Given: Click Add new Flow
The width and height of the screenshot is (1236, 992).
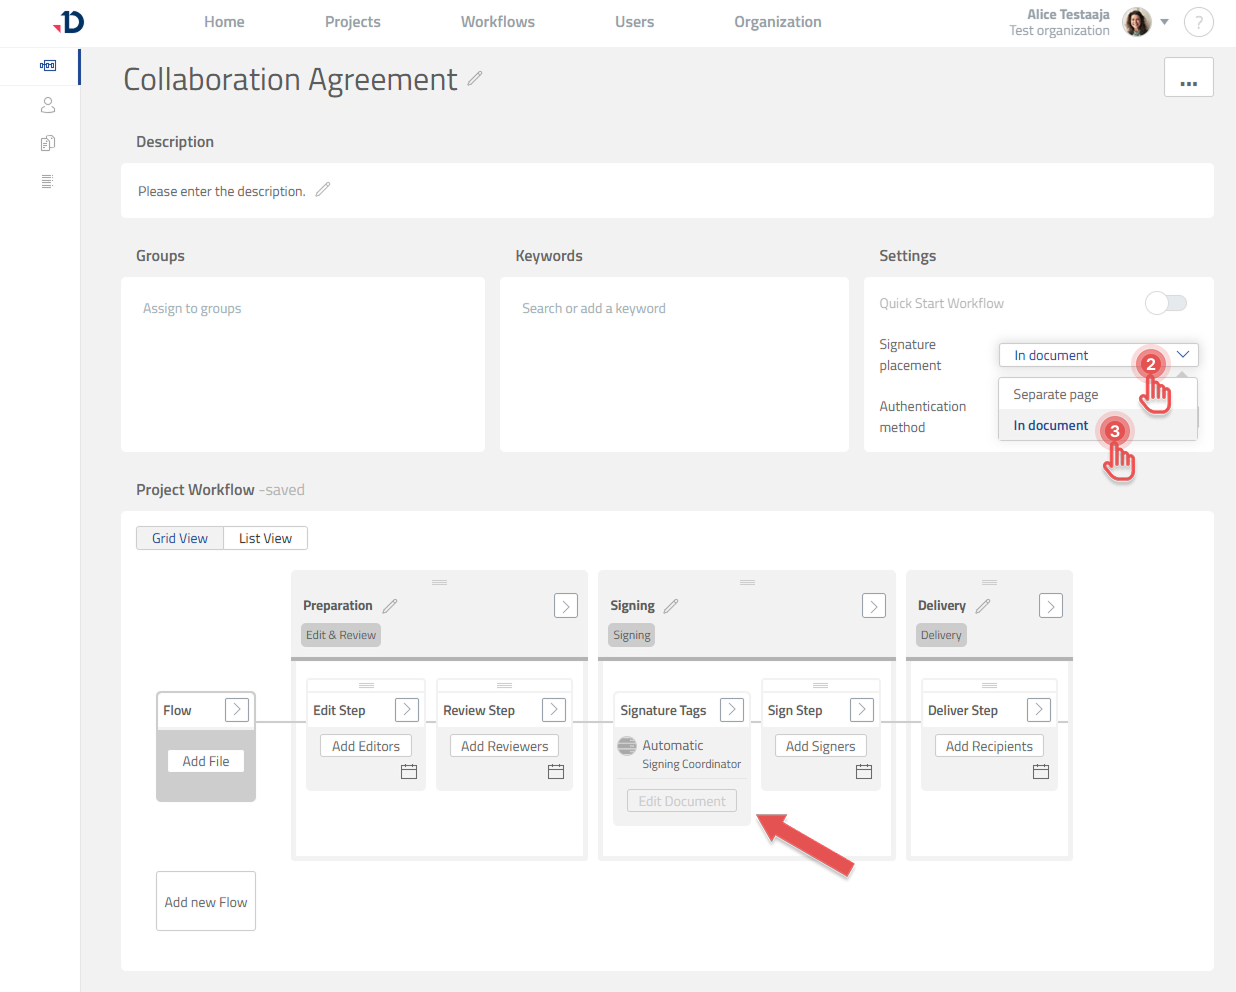Looking at the screenshot, I should pyautogui.click(x=205, y=900).
